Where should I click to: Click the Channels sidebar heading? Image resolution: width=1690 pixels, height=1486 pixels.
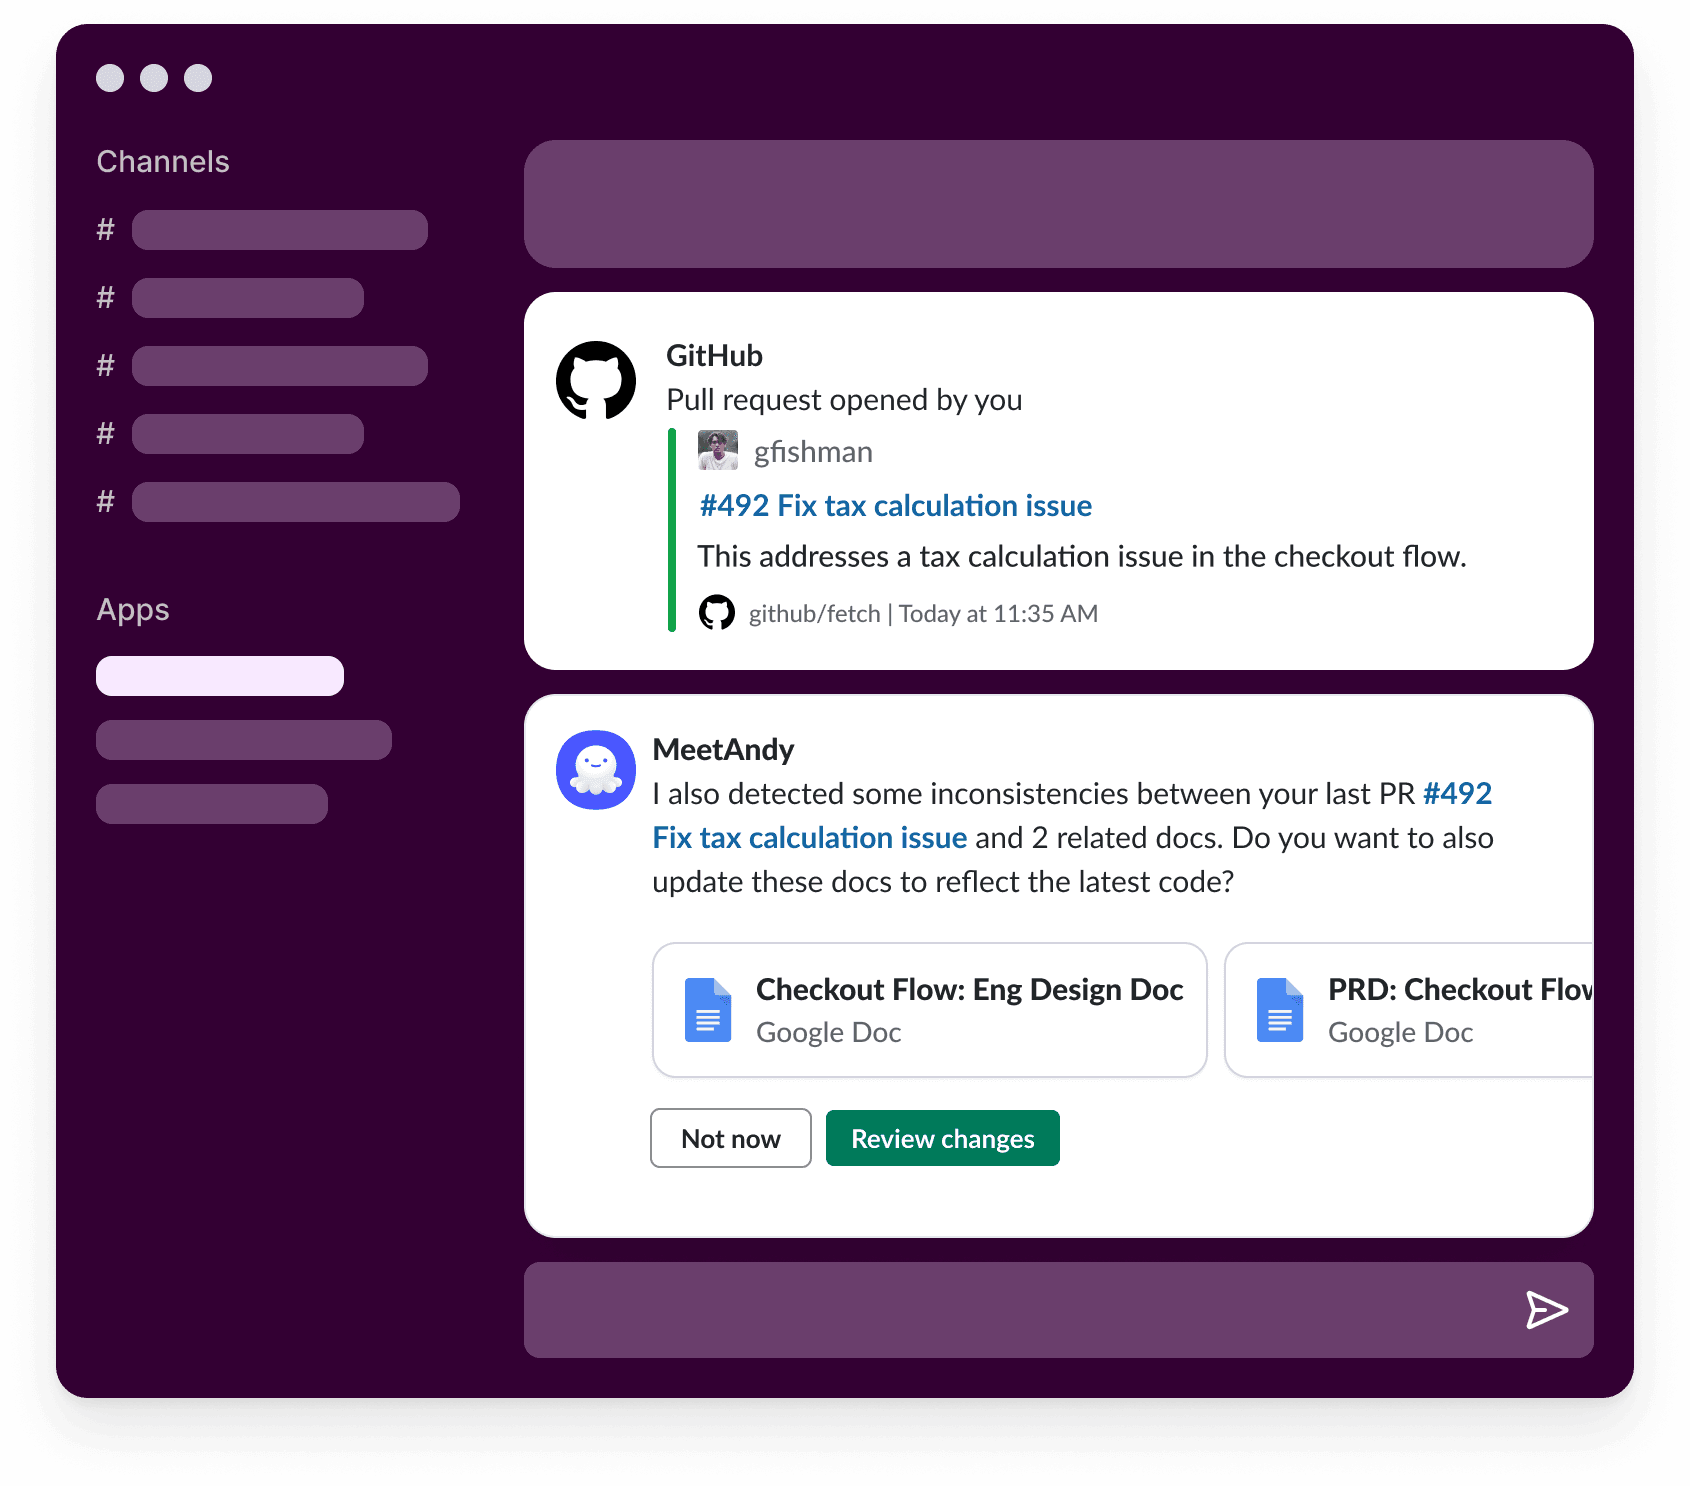pyautogui.click(x=163, y=162)
